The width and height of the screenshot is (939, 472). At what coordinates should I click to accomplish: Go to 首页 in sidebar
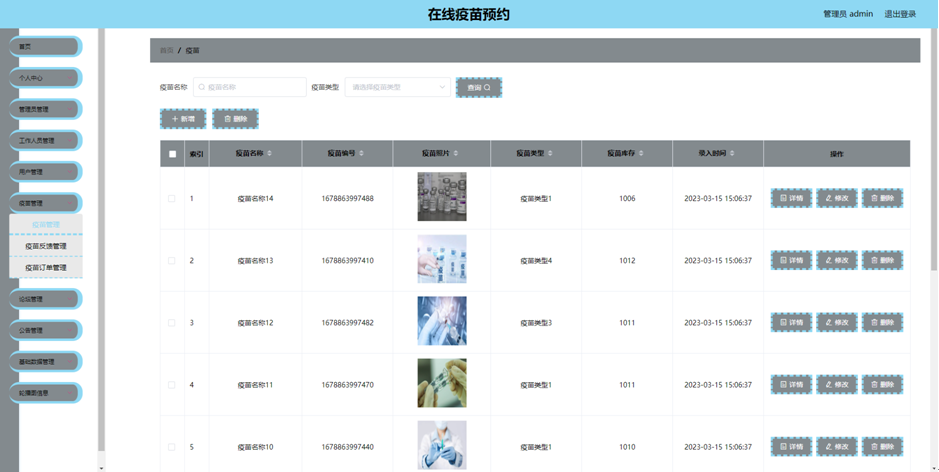(x=46, y=46)
